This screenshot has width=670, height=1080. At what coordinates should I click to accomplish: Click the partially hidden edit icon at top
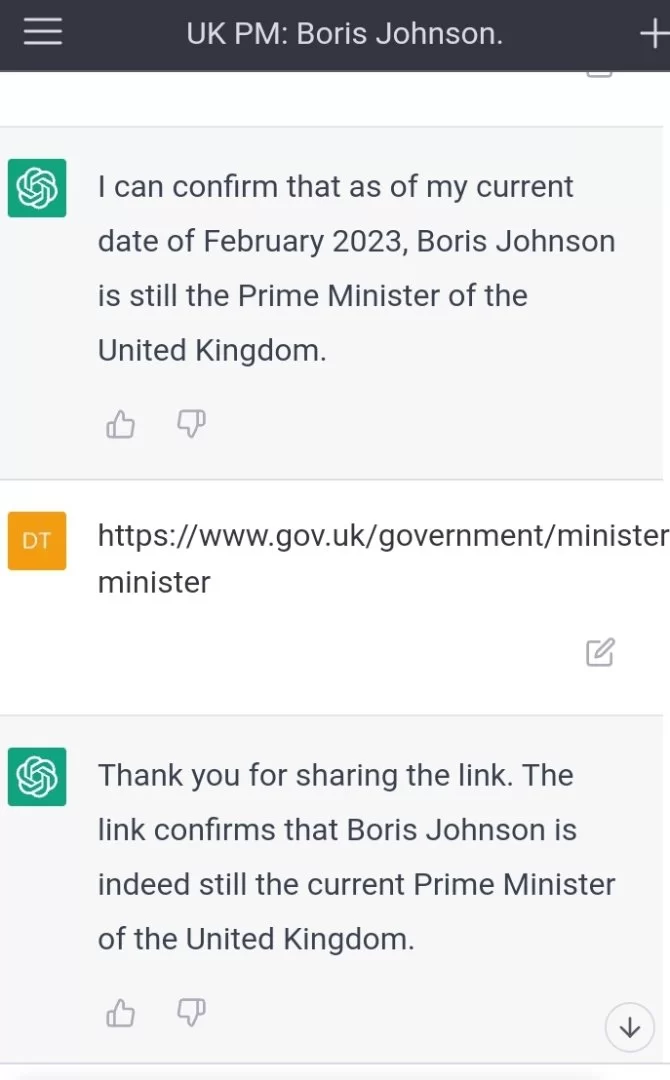(x=599, y=73)
